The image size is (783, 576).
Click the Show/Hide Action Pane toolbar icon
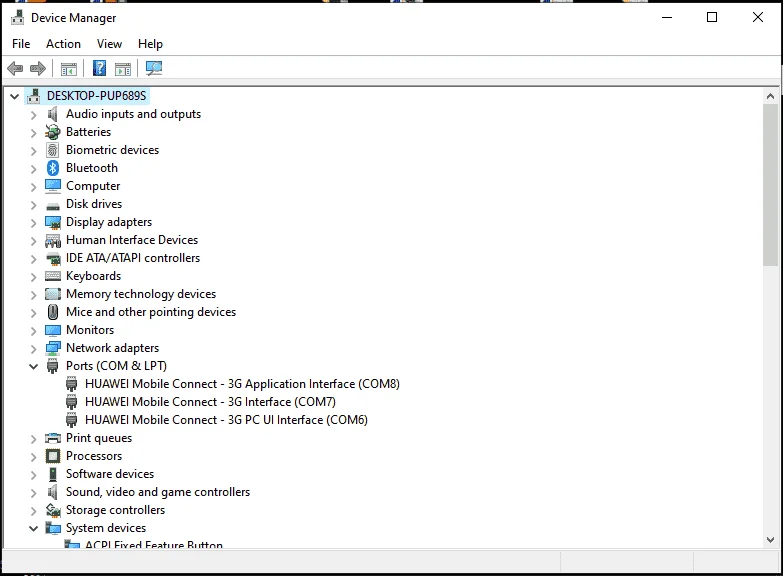(x=123, y=68)
